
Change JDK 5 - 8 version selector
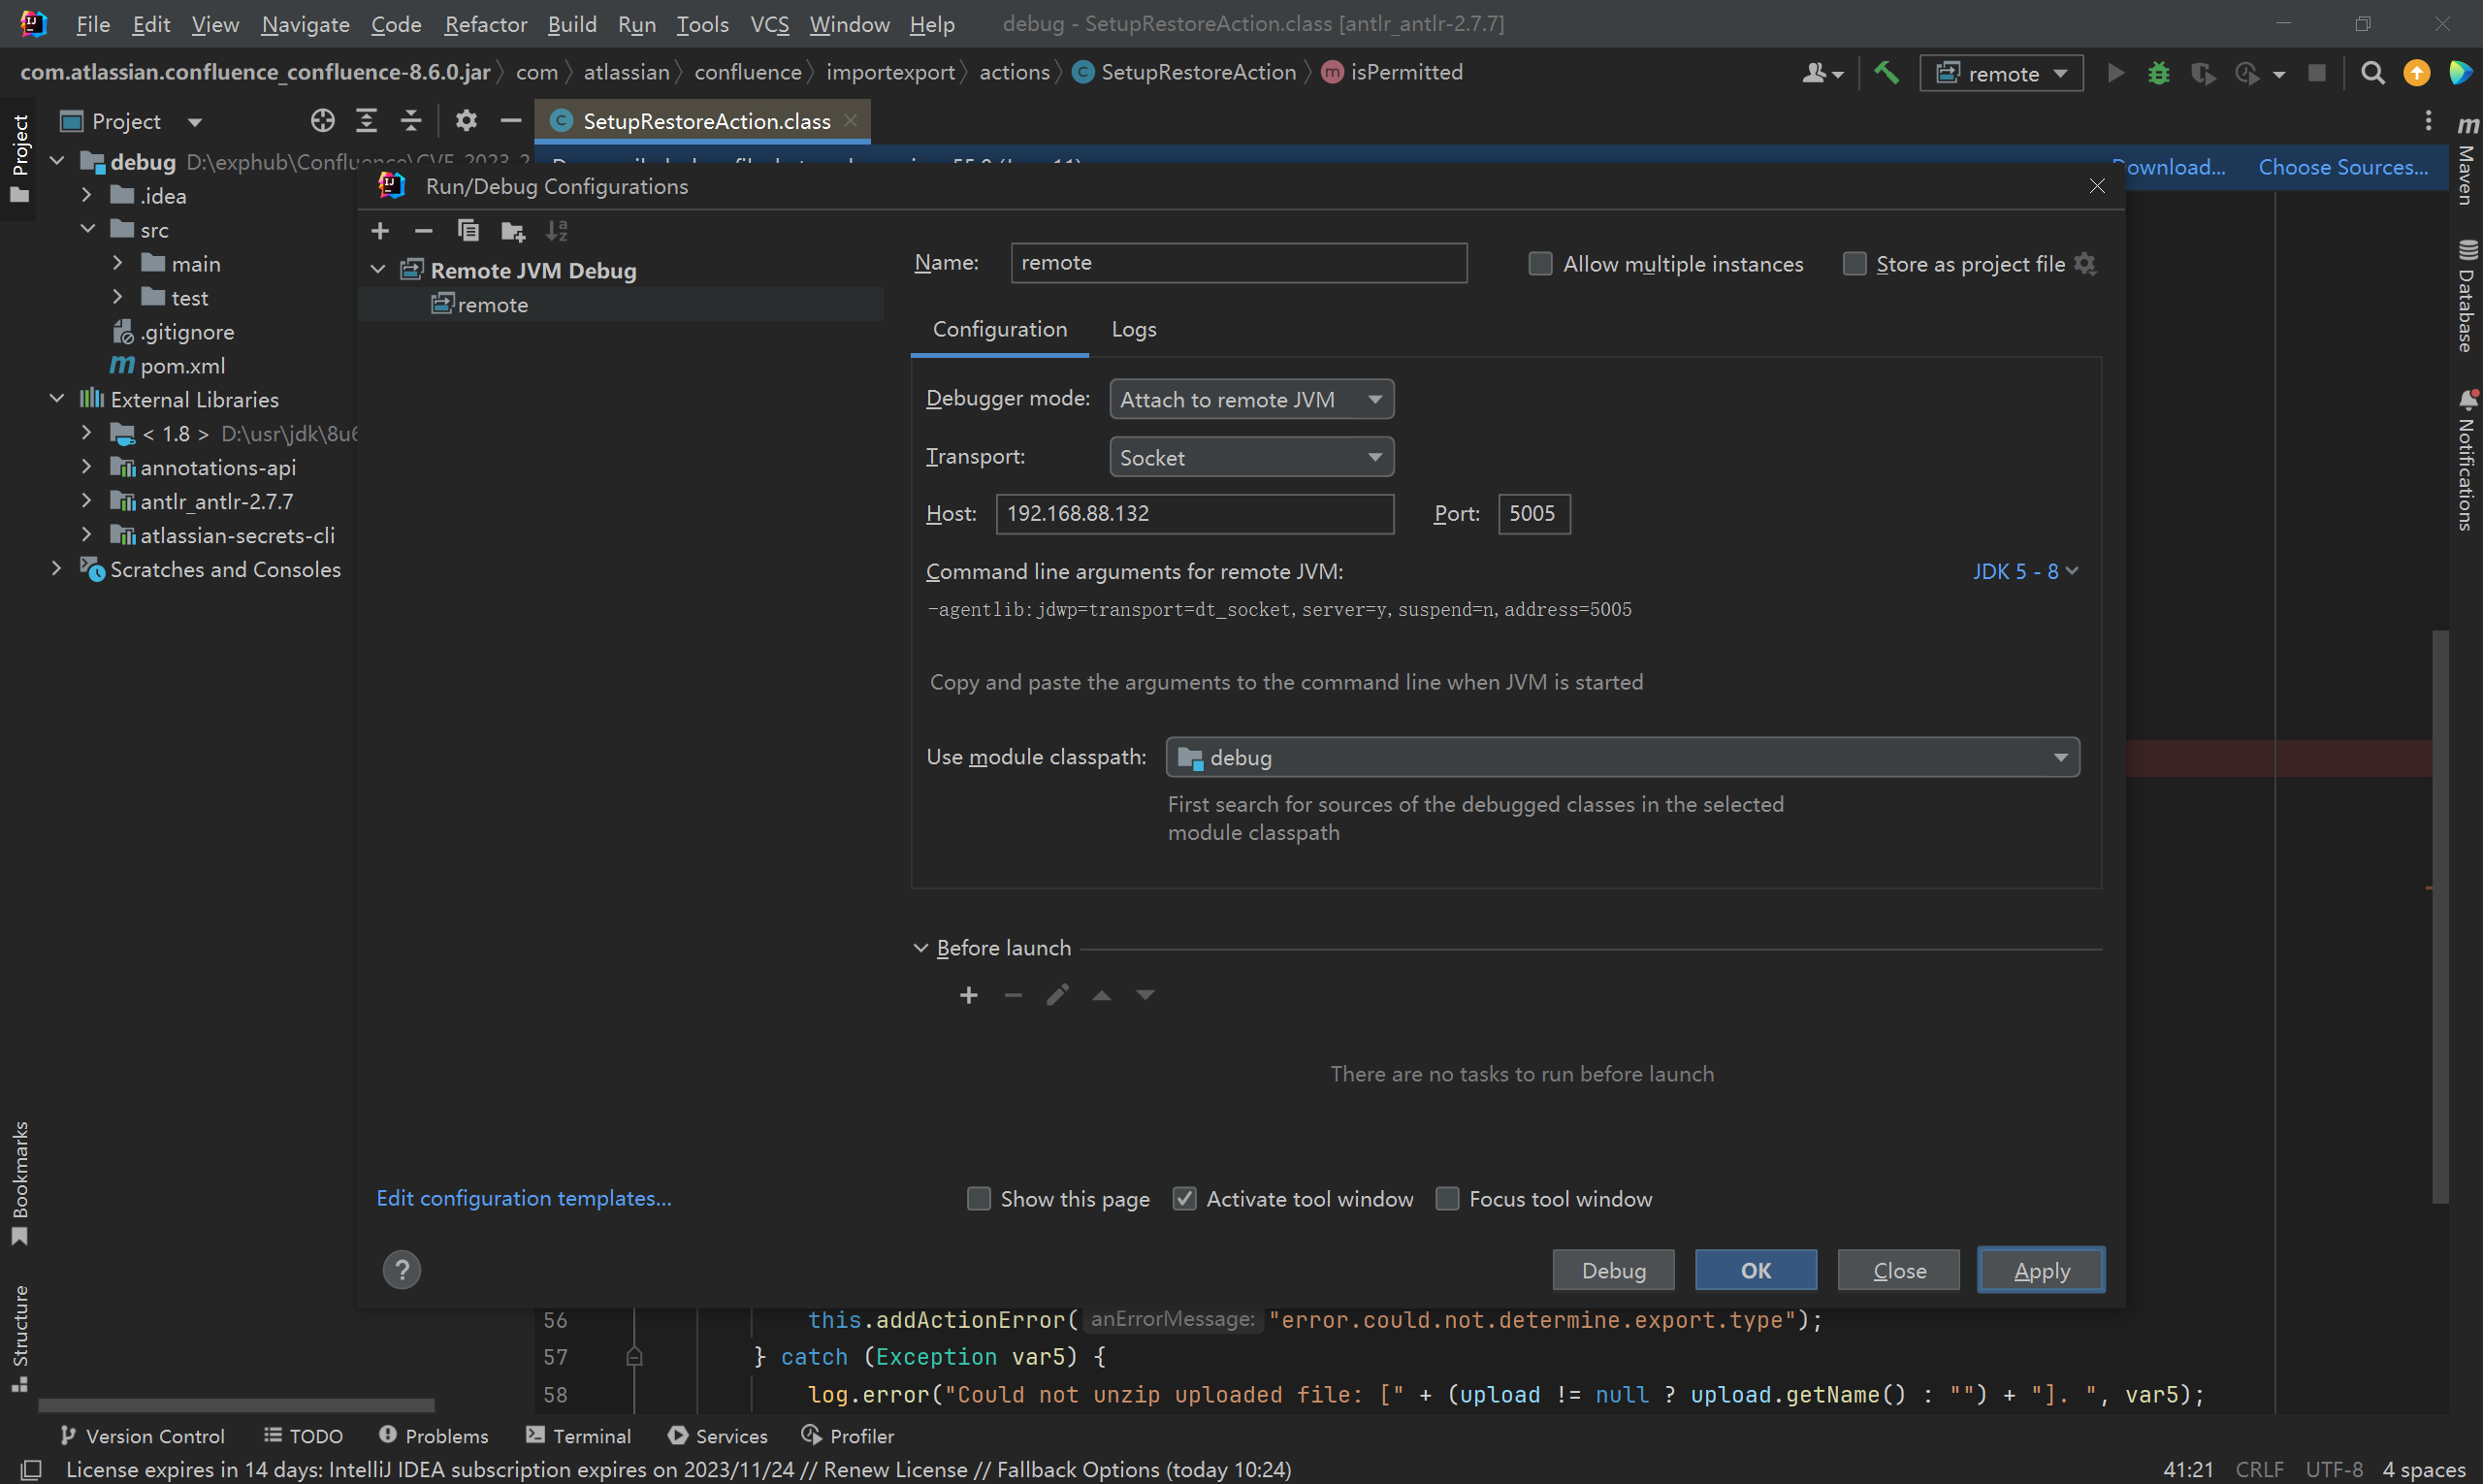pyautogui.click(x=2025, y=571)
